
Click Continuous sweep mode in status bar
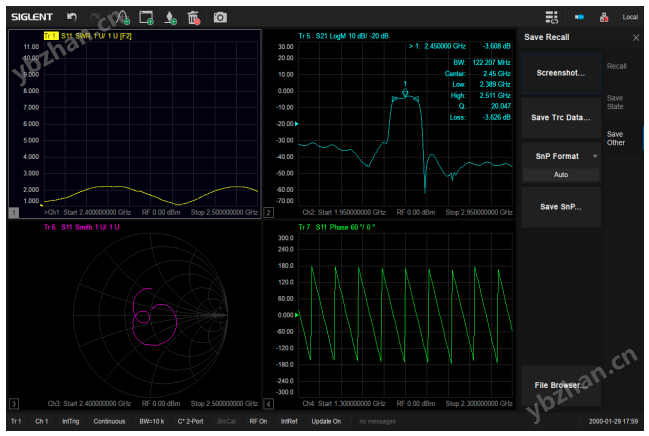click(109, 422)
